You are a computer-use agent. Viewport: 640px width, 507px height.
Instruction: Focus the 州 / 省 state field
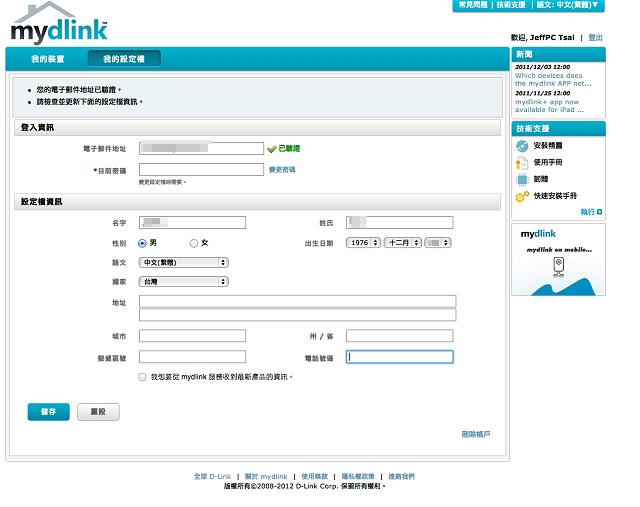point(400,336)
